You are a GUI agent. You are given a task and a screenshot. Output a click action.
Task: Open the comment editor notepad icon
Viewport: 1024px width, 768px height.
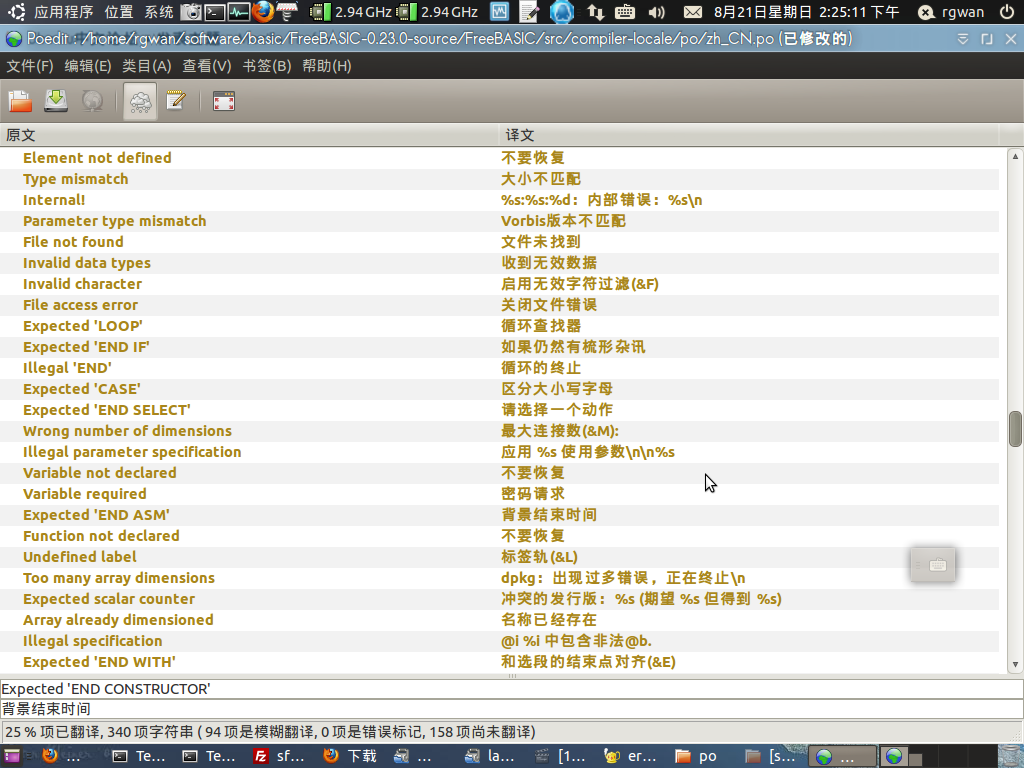[x=176, y=101]
